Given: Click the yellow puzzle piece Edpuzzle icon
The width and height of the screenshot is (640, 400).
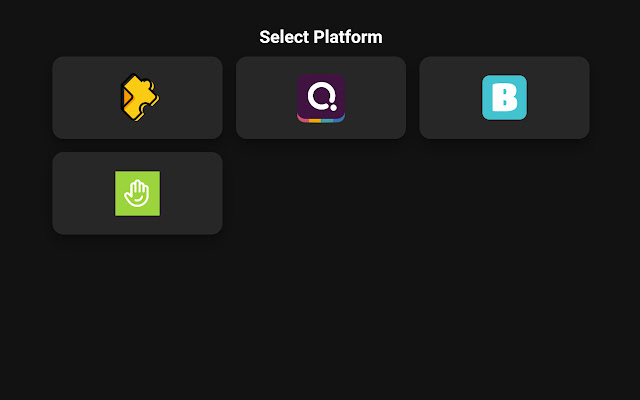Looking at the screenshot, I should pyautogui.click(x=138, y=97).
